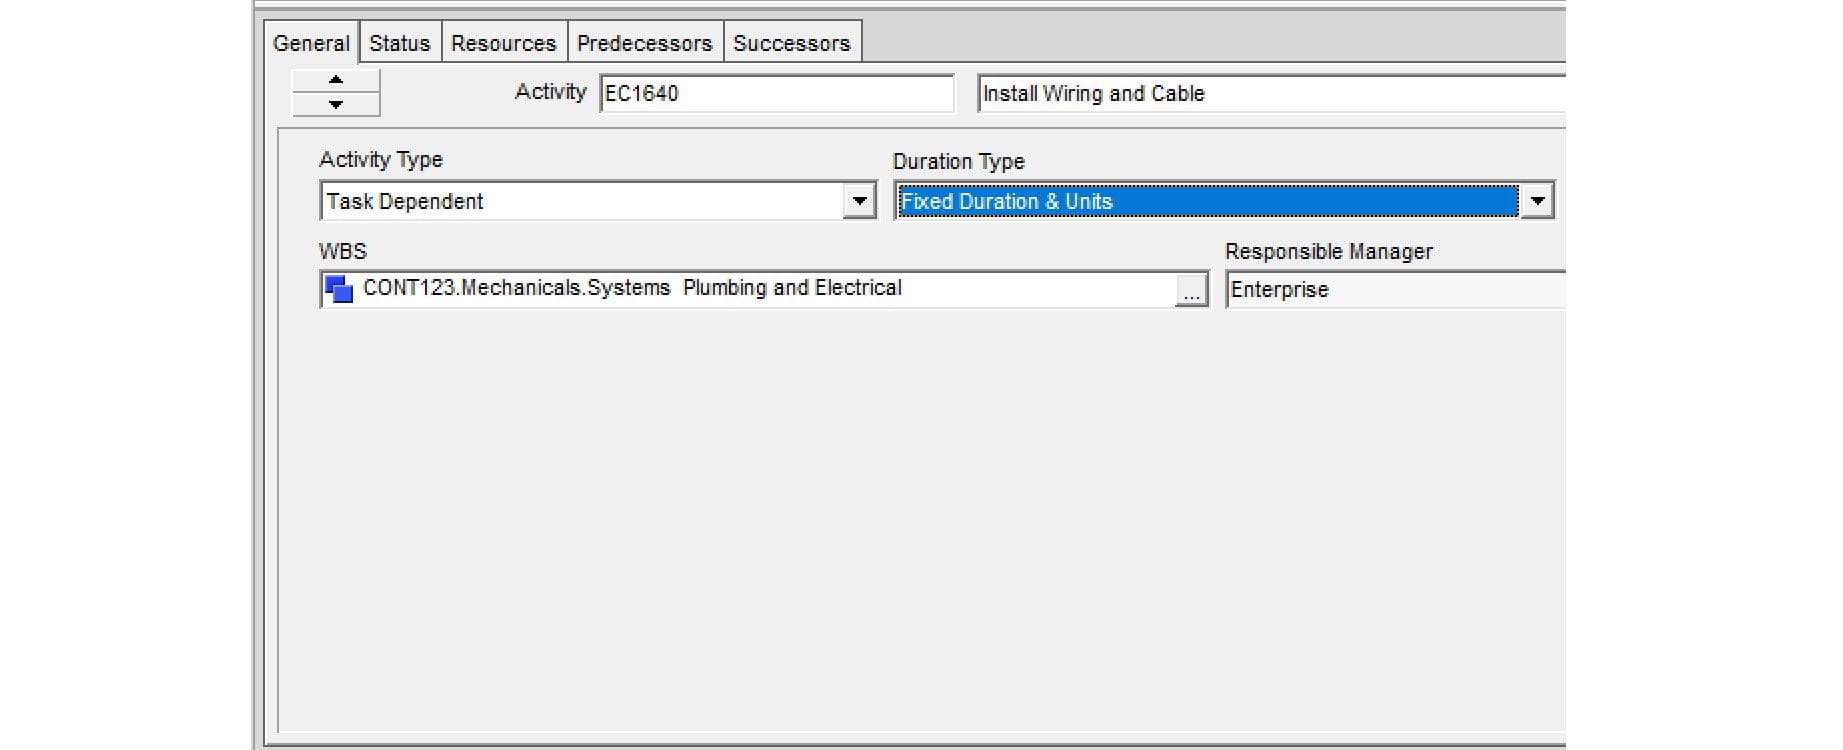Go to the previous activity using the up arrow

point(336,80)
